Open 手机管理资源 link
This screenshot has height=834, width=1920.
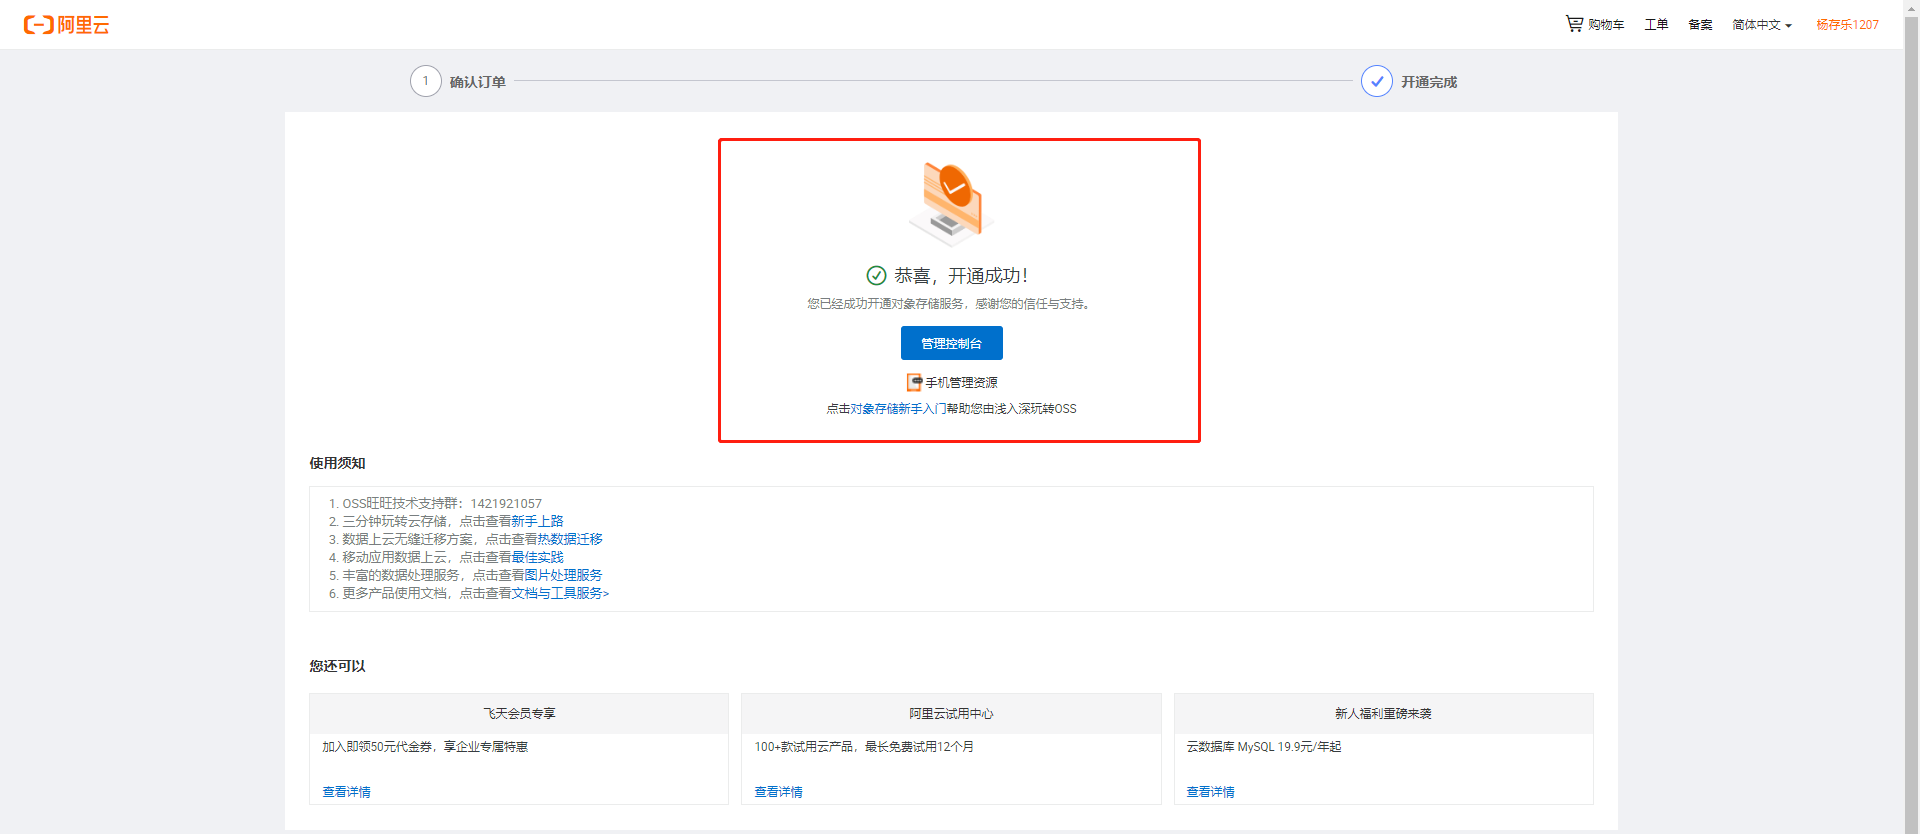coord(961,382)
